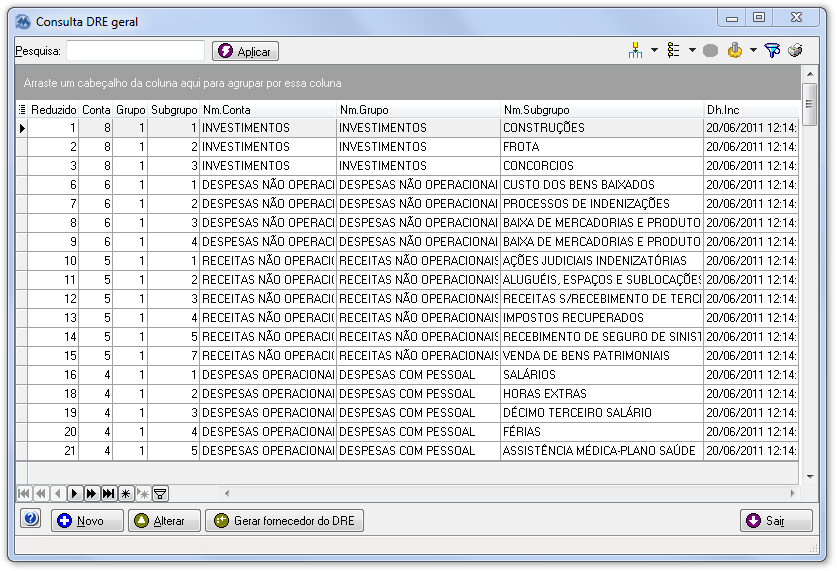
Task: Click the blue funnel filter icon
Action: tap(772, 51)
